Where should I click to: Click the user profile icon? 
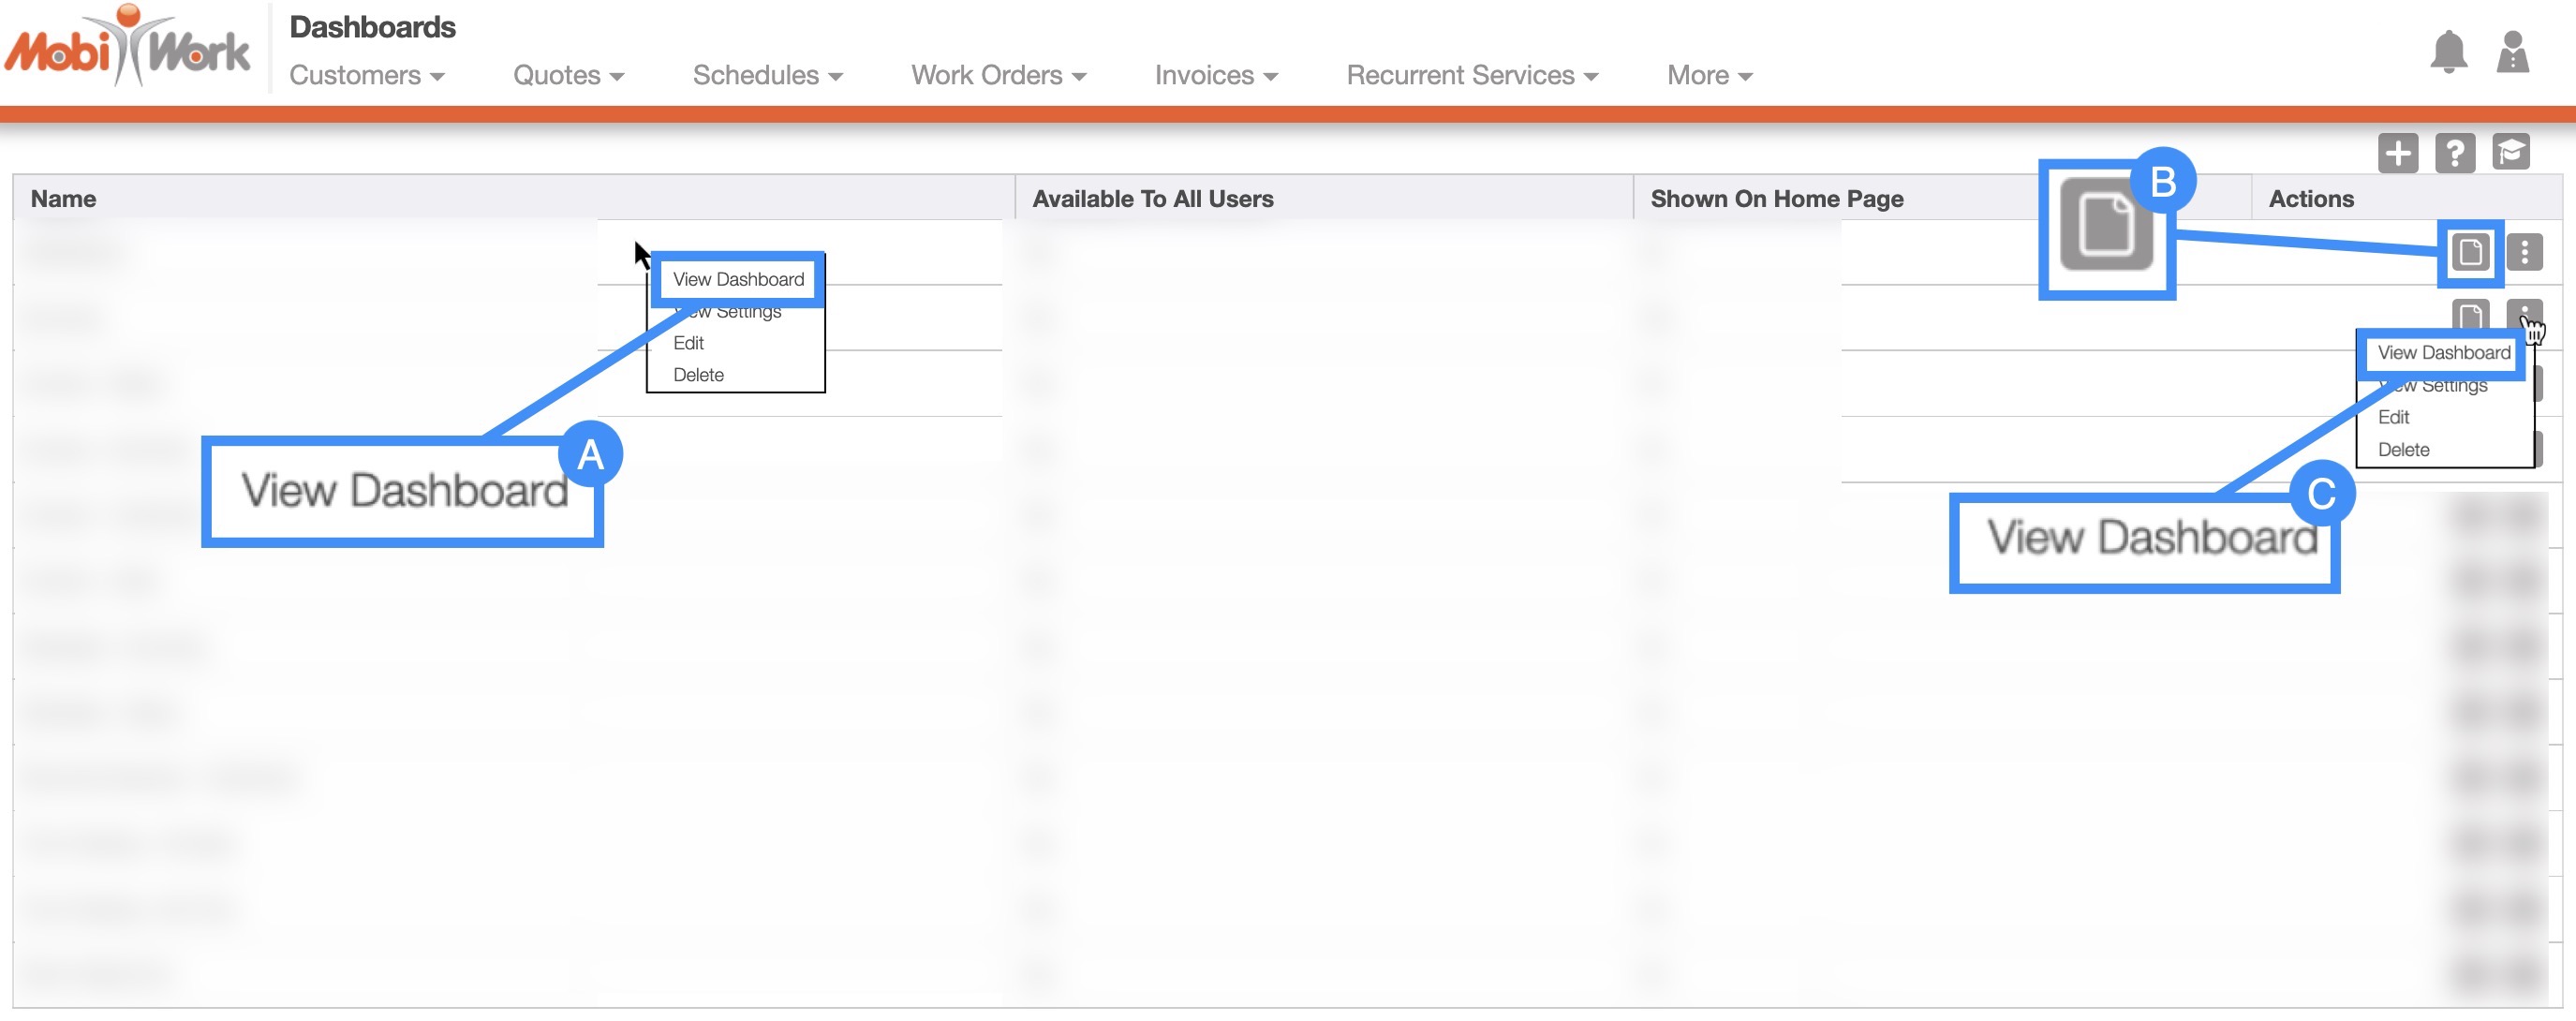[2512, 52]
